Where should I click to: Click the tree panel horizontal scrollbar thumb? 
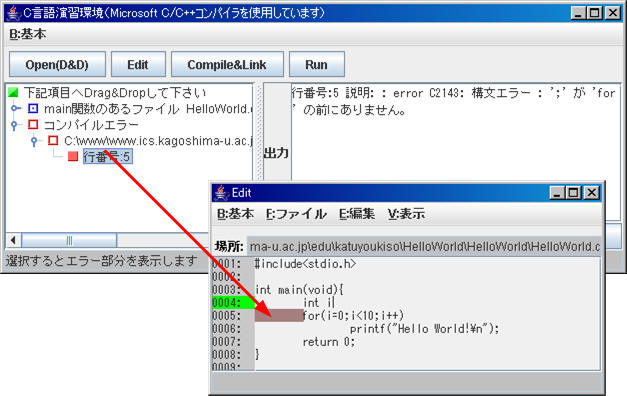(69, 240)
